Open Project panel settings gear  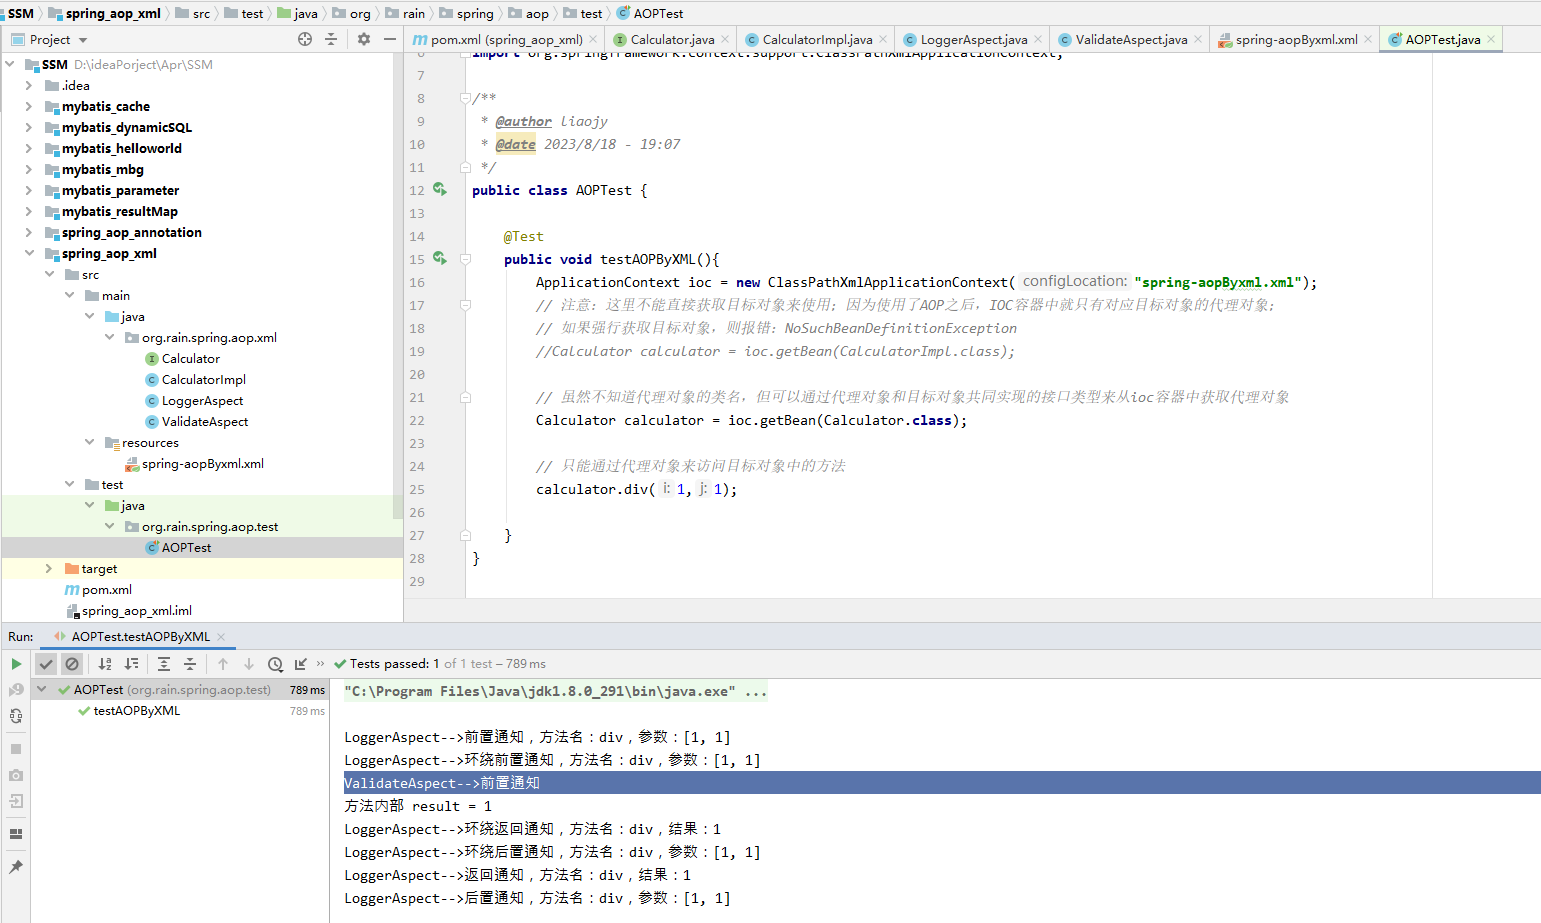click(x=364, y=39)
